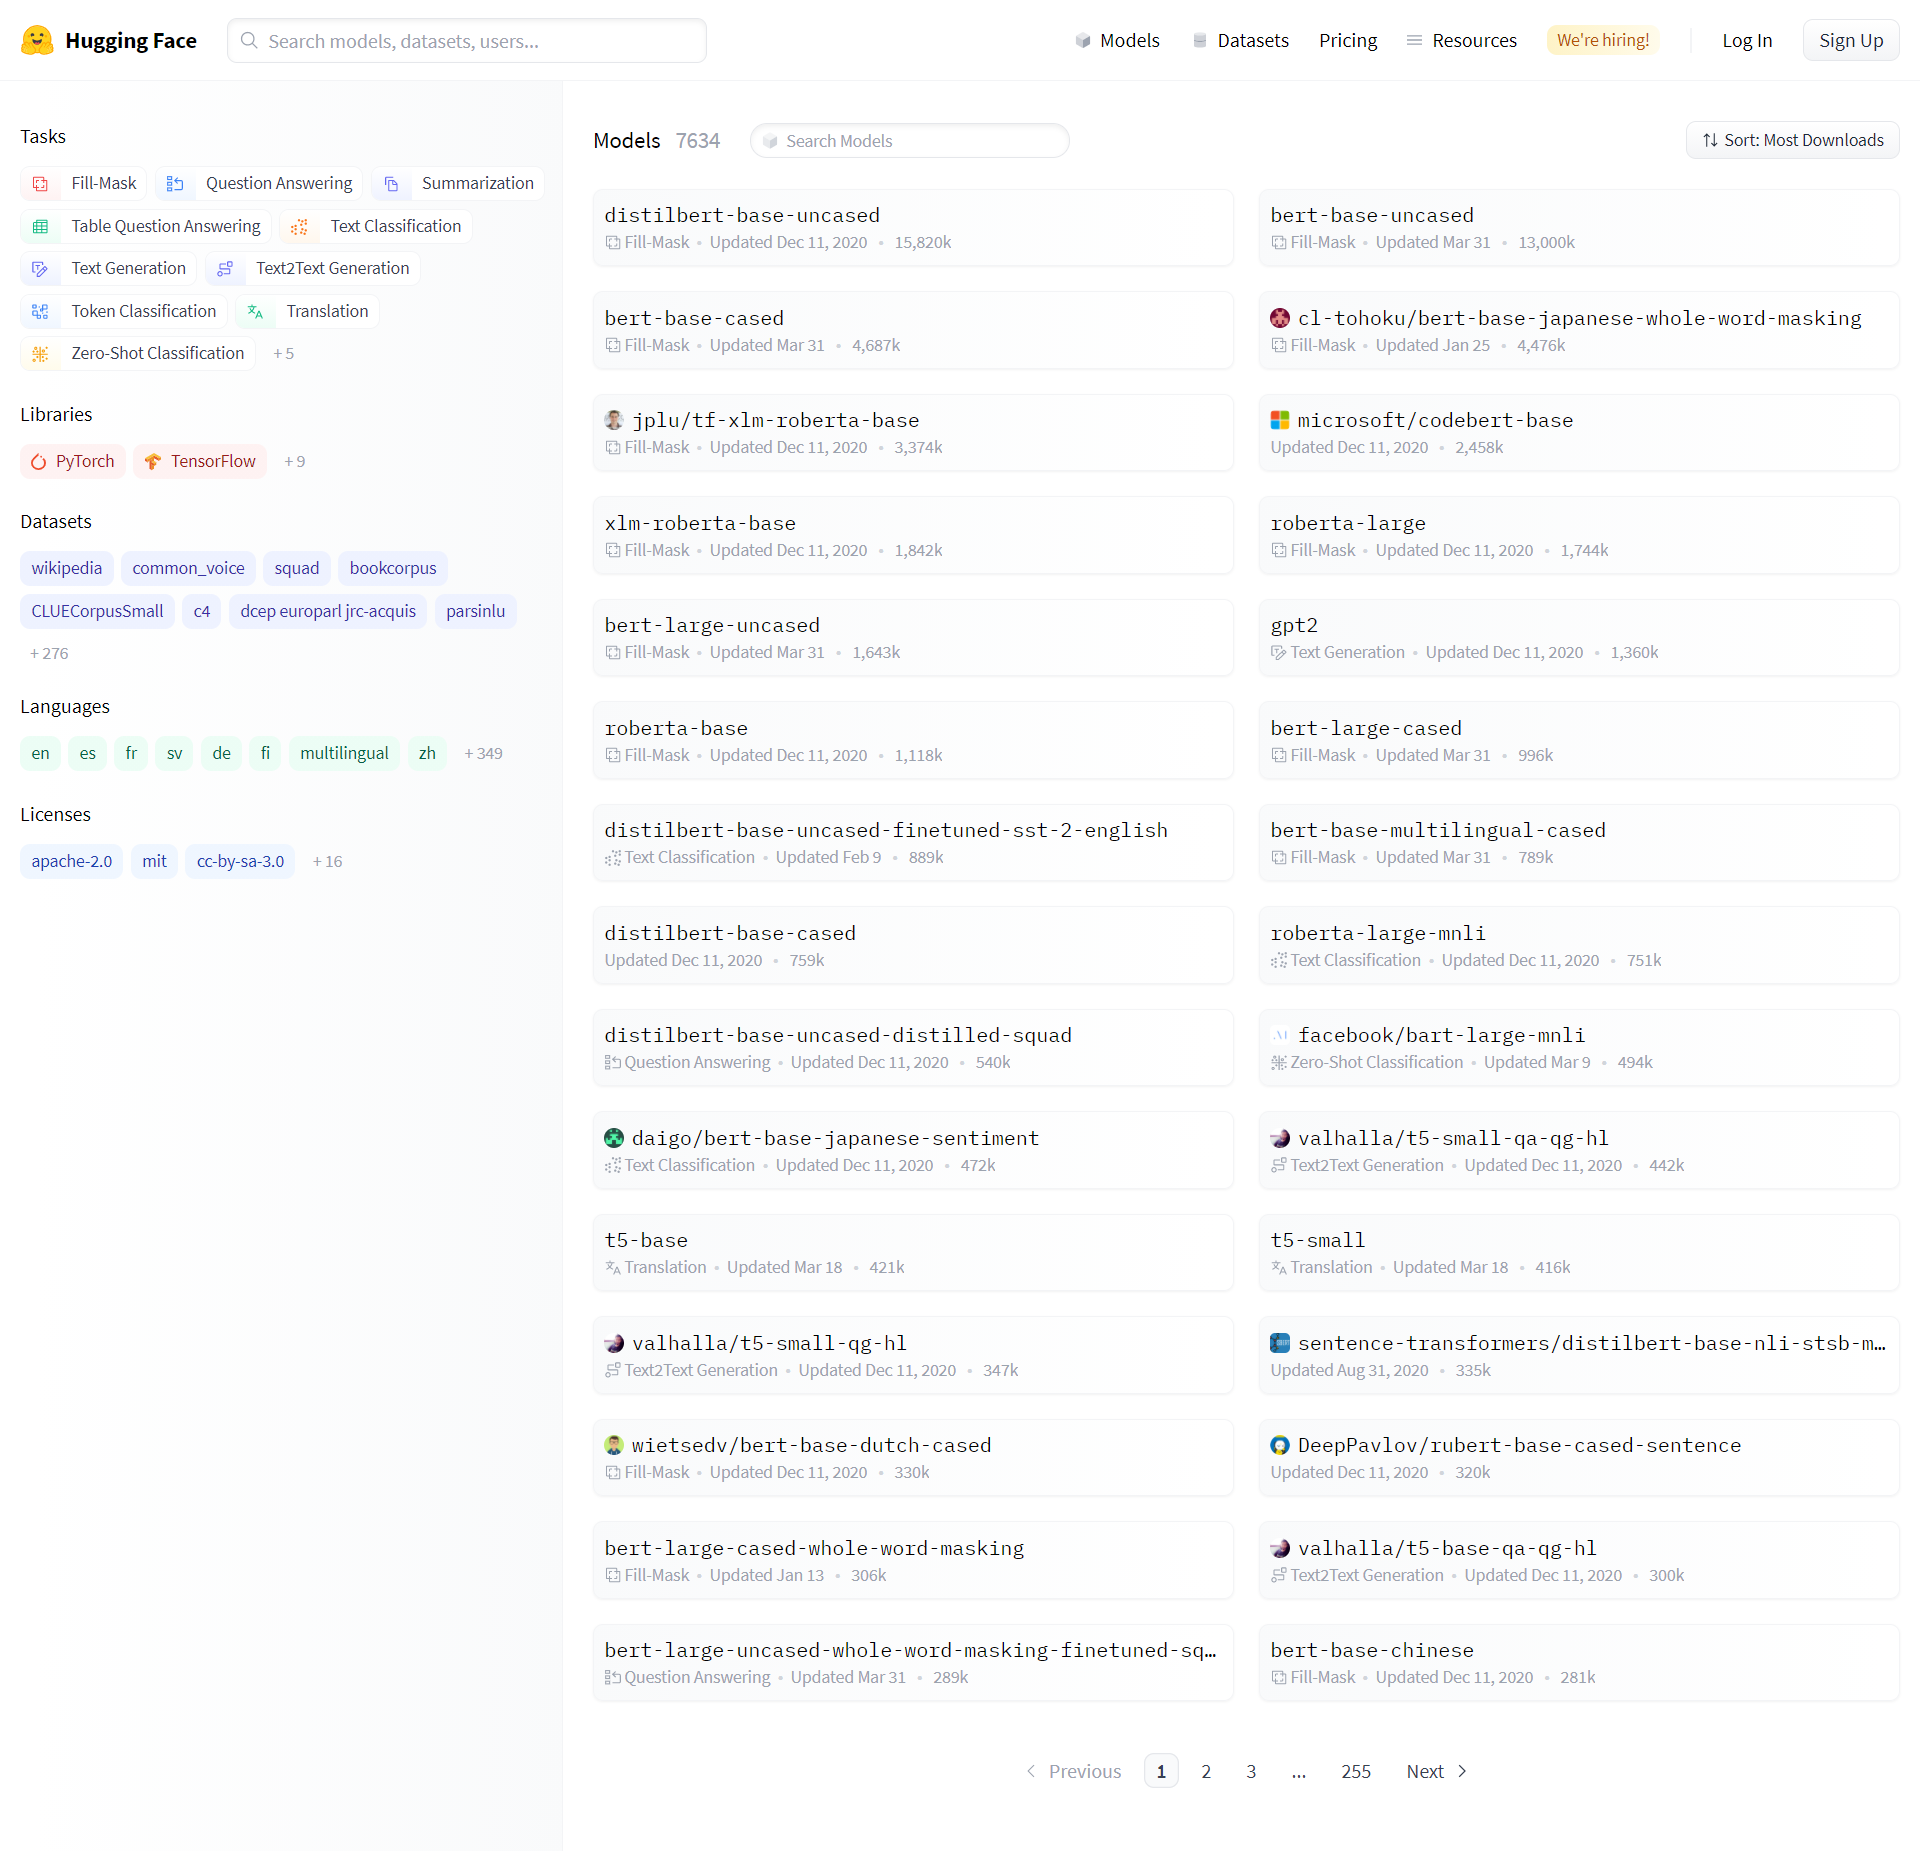Open the Resources menu

pyautogui.click(x=1461, y=41)
